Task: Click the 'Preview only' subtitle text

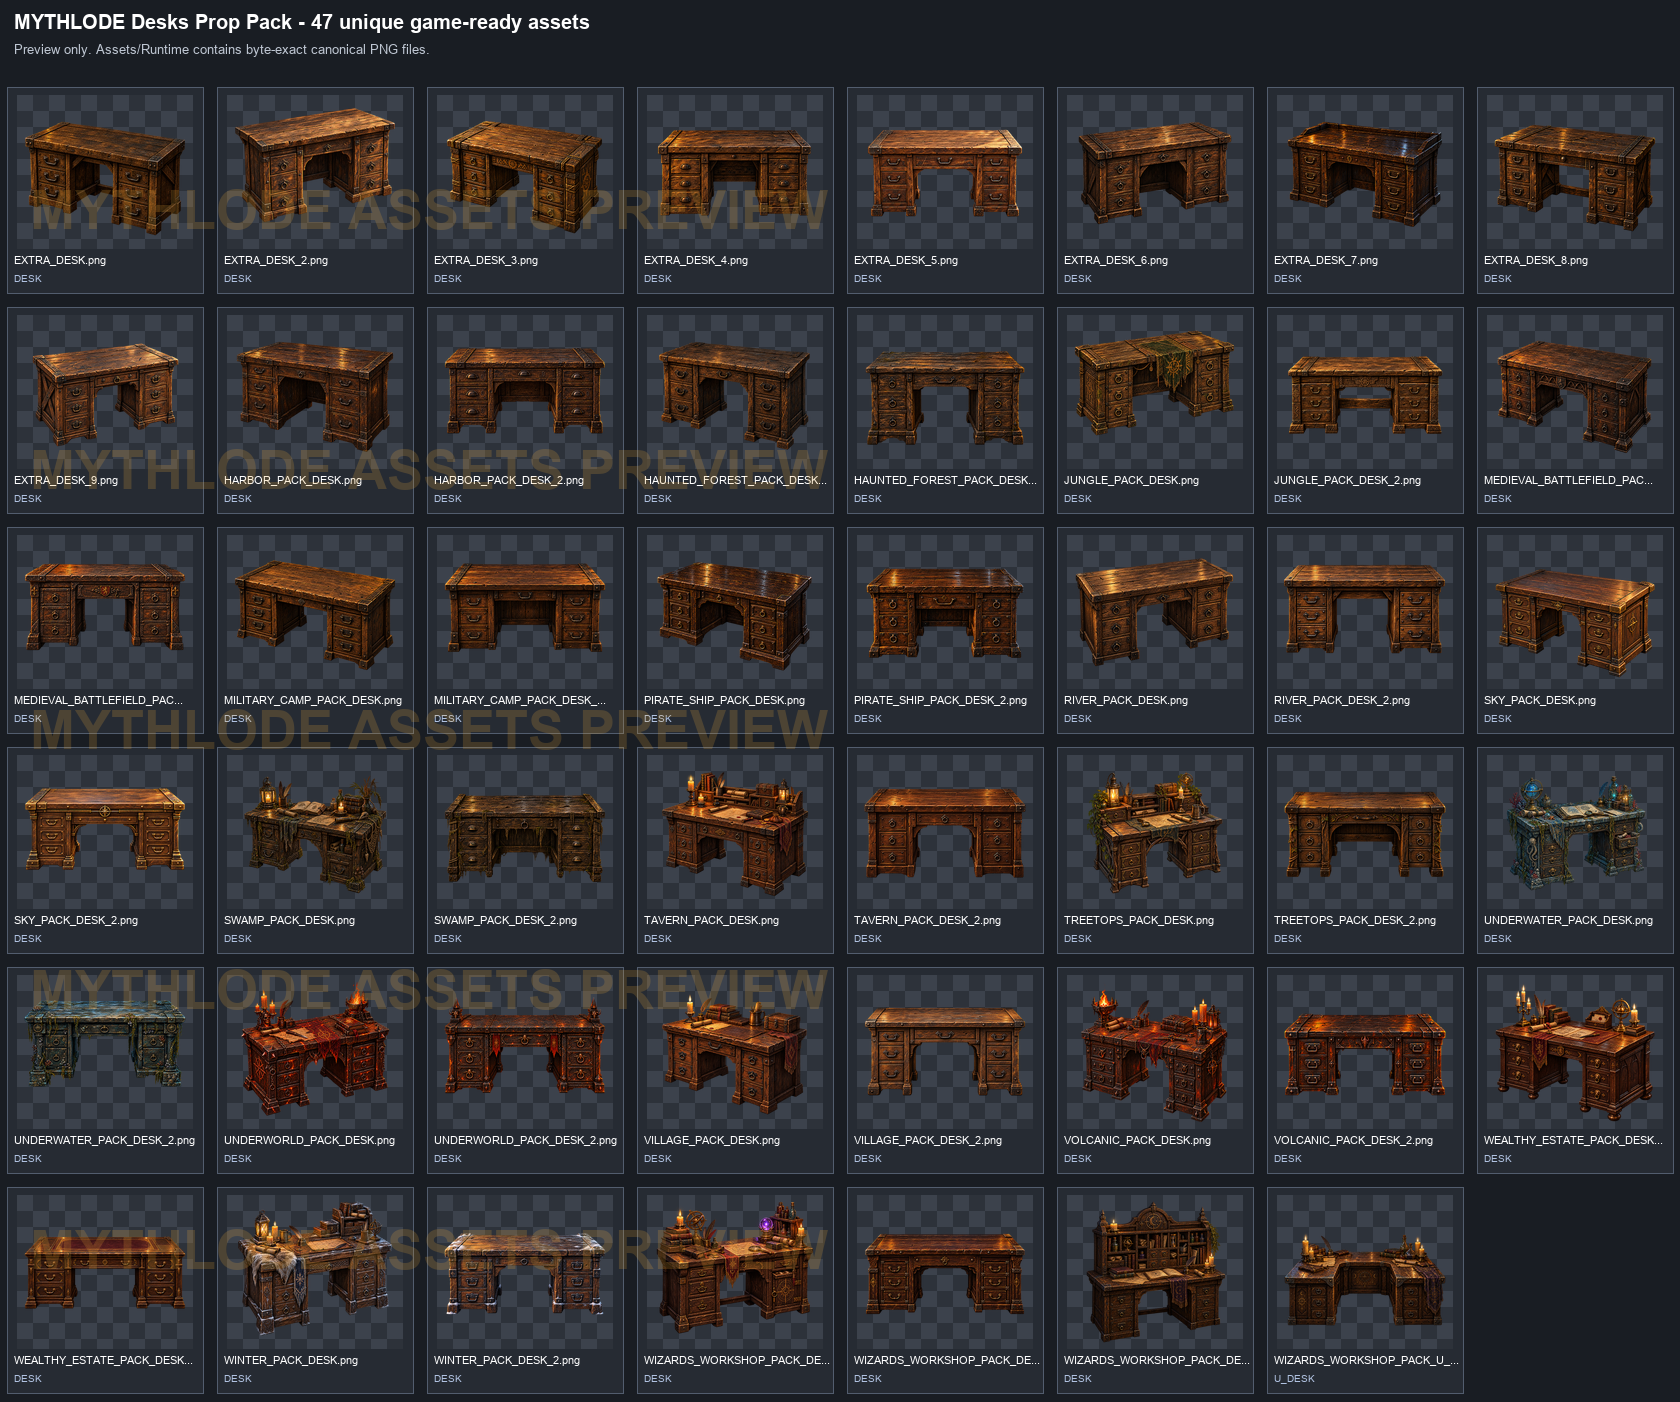Action: coord(221,50)
